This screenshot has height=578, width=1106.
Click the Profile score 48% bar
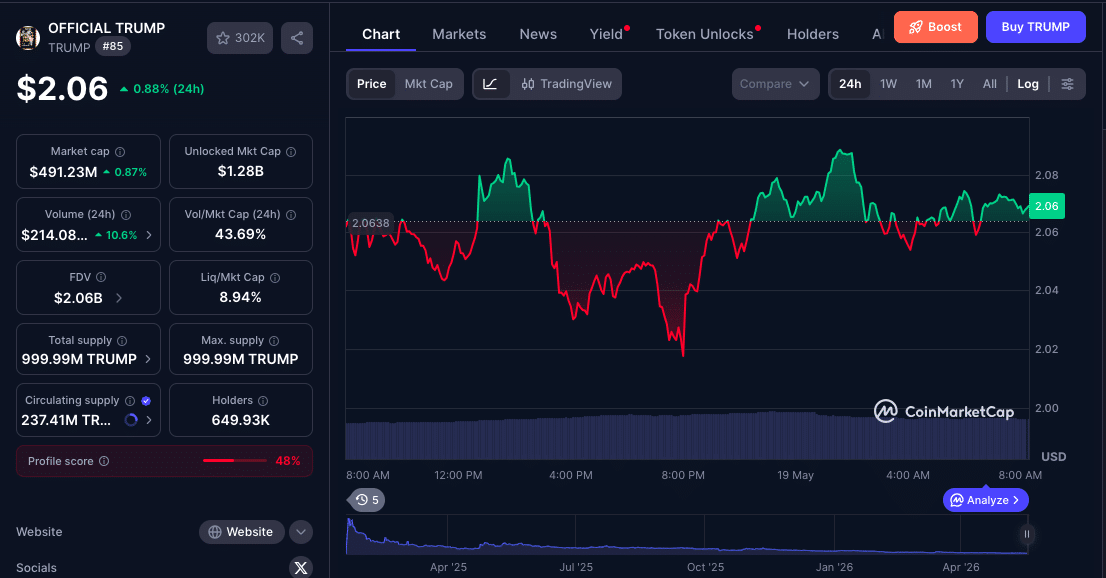pyautogui.click(x=235, y=461)
